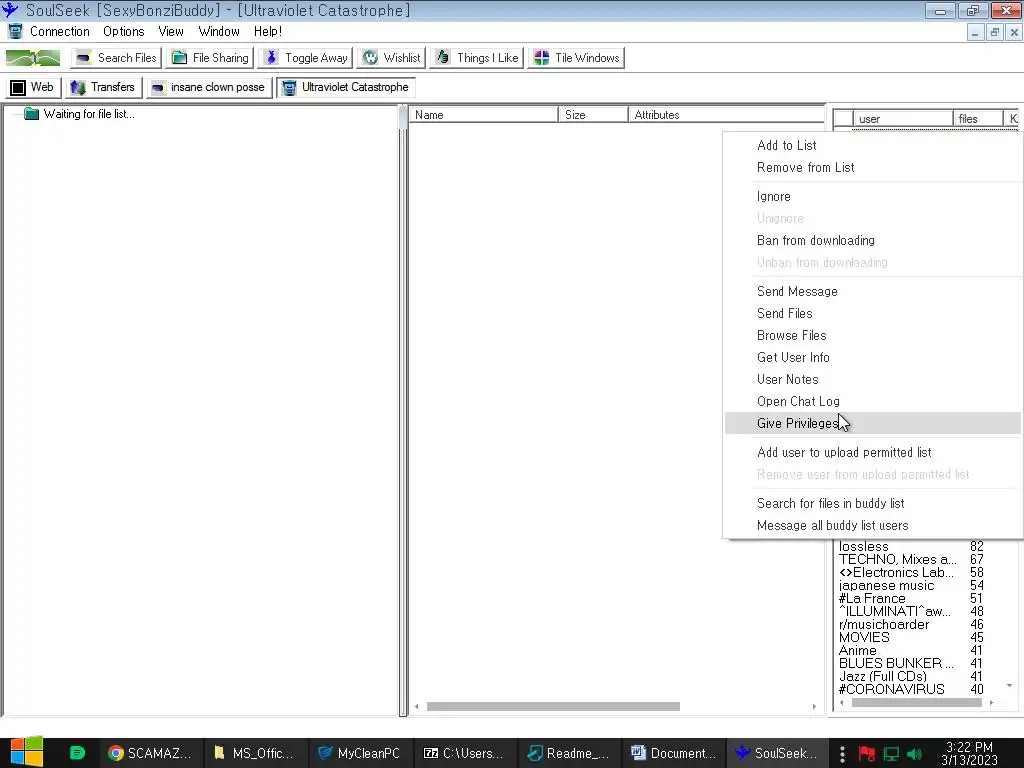Open the Window menu
Viewport: 1024px width, 768px height.
point(219,31)
